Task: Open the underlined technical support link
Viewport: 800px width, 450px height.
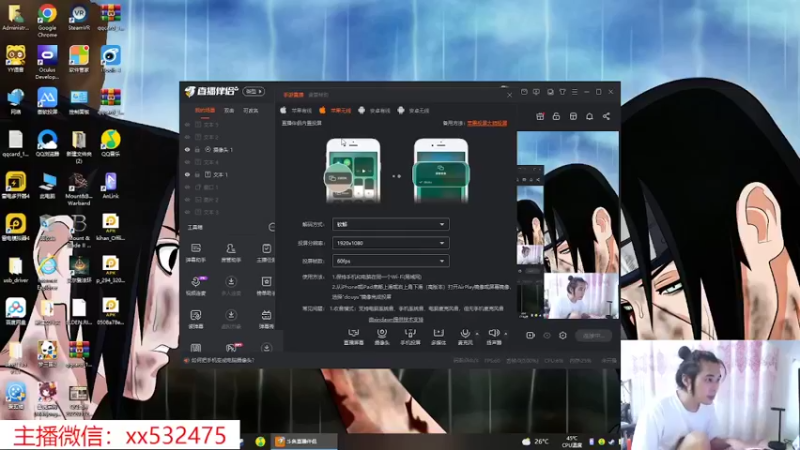Action: pos(396,319)
